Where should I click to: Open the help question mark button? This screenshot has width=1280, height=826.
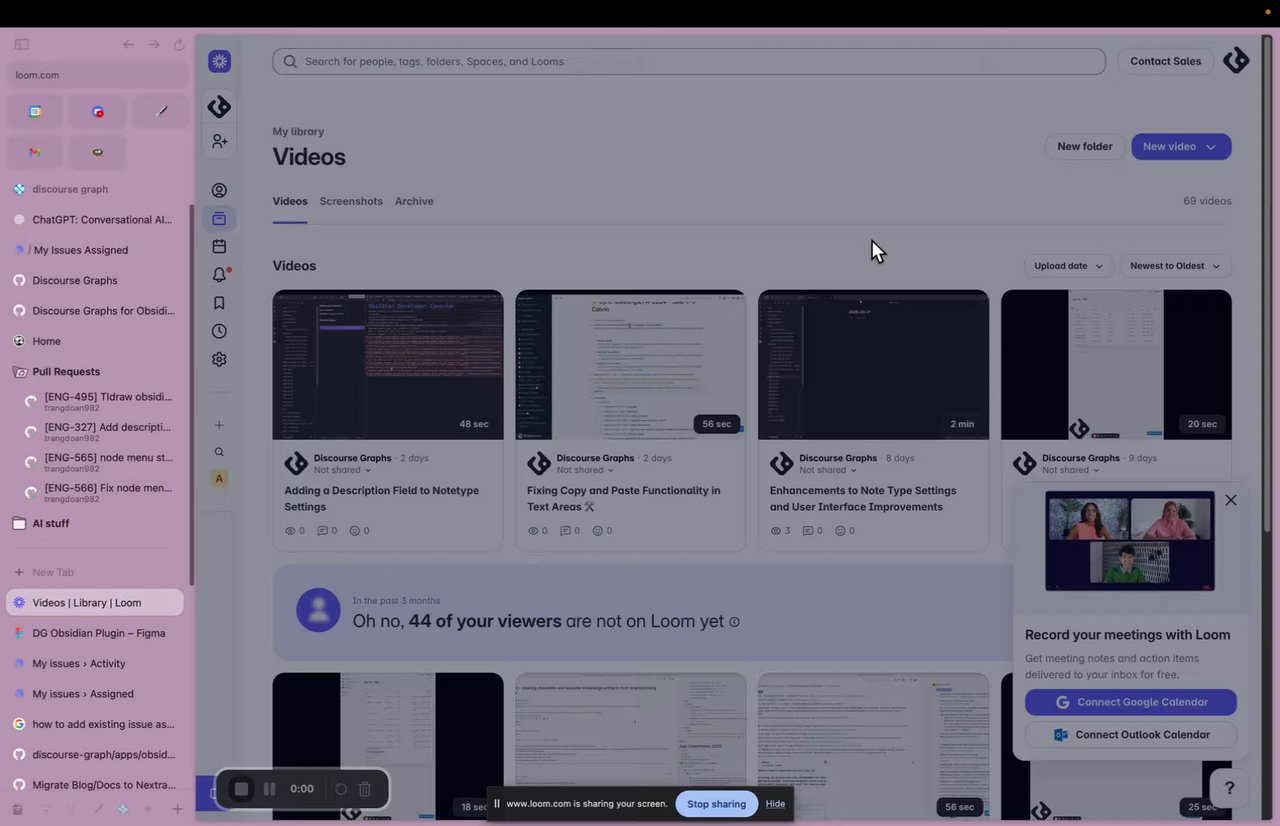(1229, 789)
